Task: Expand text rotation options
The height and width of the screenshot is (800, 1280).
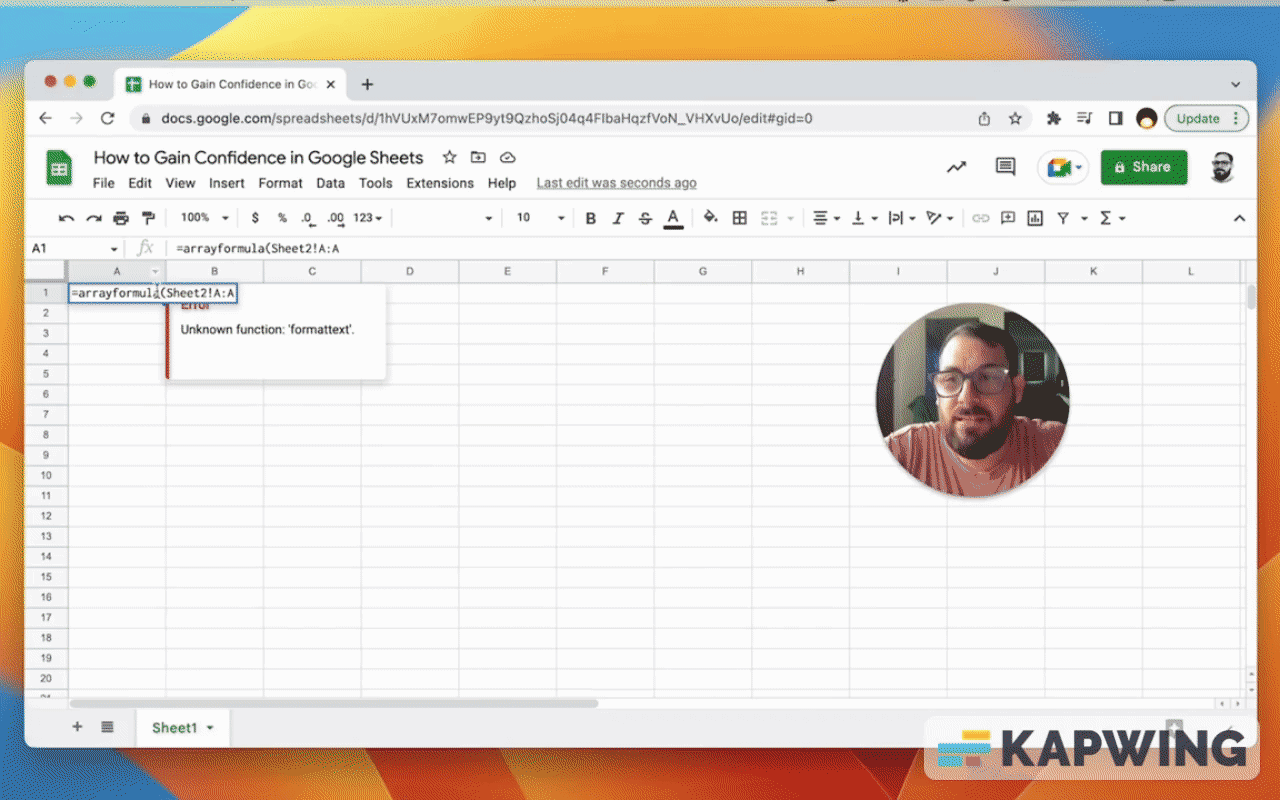Action: click(x=940, y=218)
